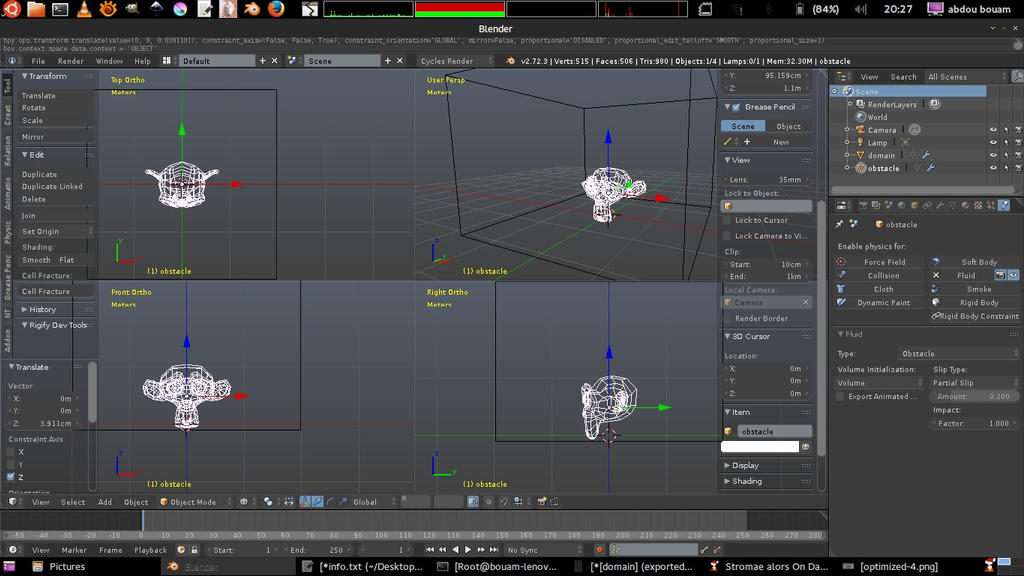Image resolution: width=1024 pixels, height=576 pixels.
Task: Open the Physics tab in properties editor
Action: click(1004, 205)
